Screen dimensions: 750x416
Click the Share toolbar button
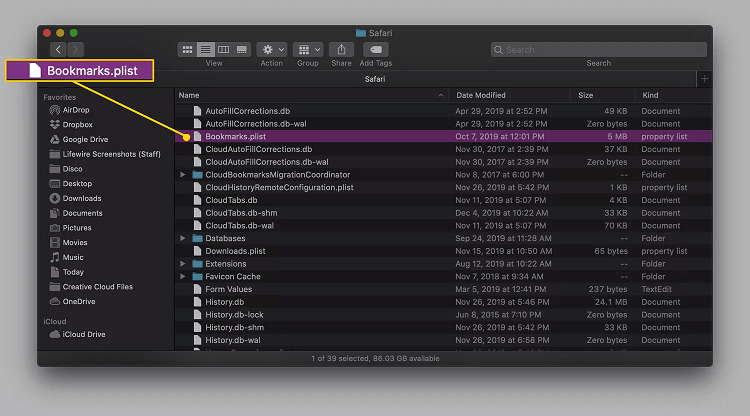point(342,49)
